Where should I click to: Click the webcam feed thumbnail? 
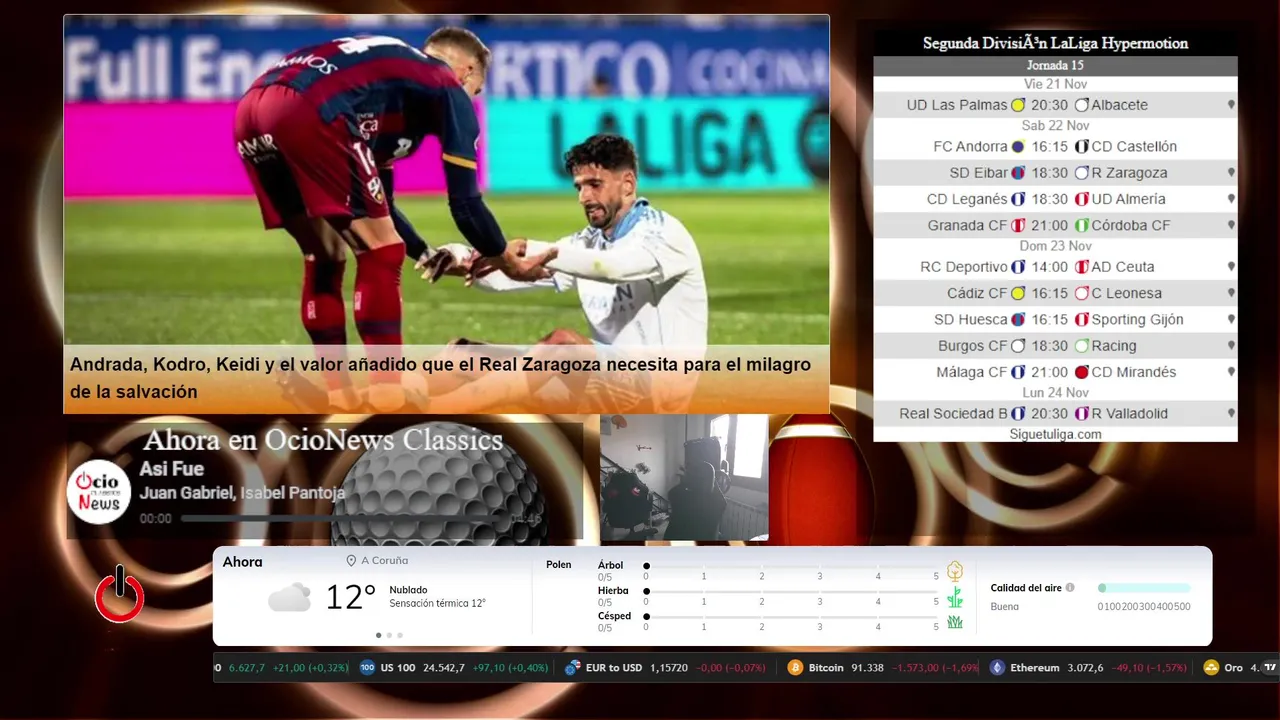684,478
